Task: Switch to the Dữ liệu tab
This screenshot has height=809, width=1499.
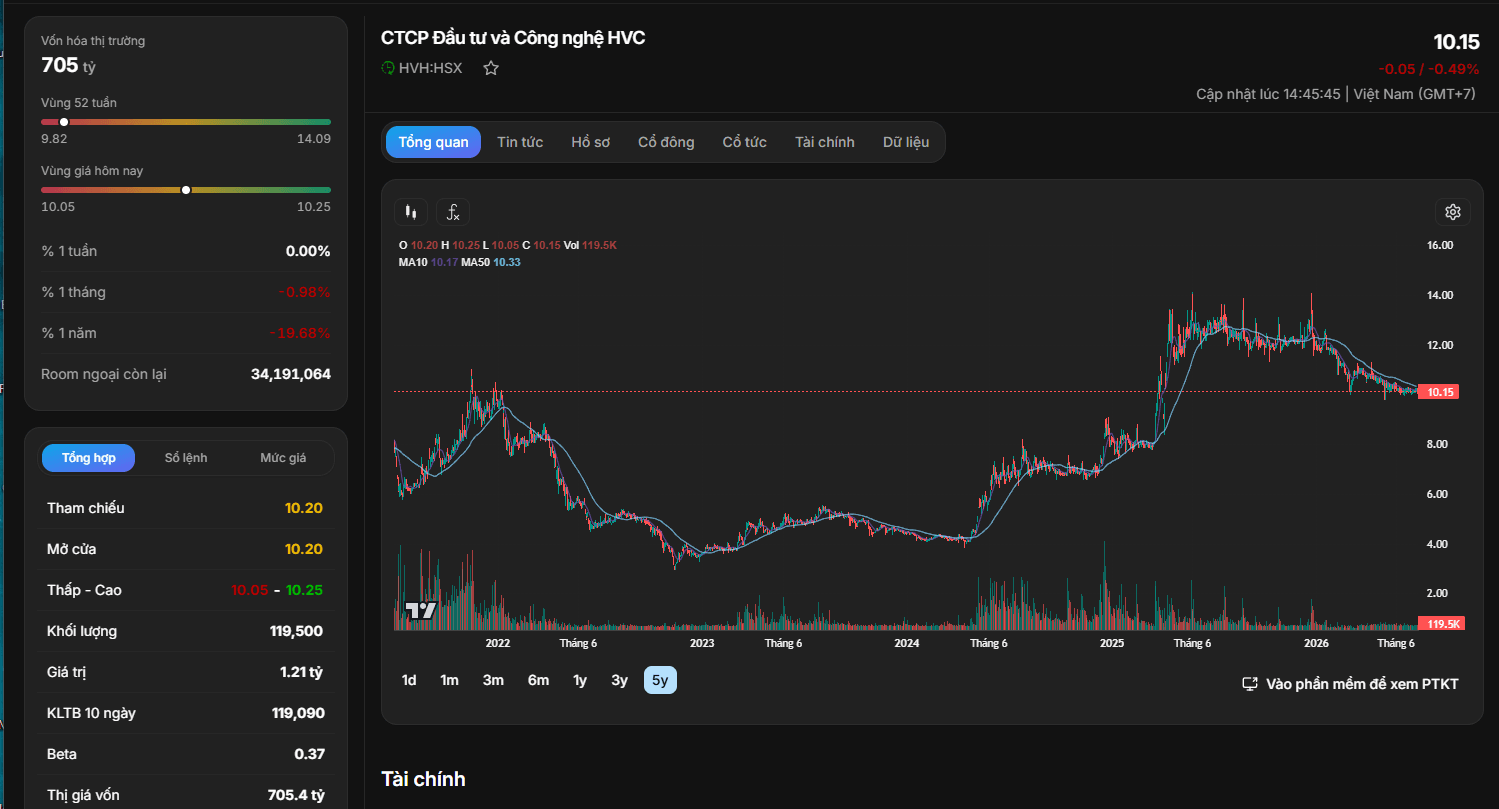Action: [906, 142]
